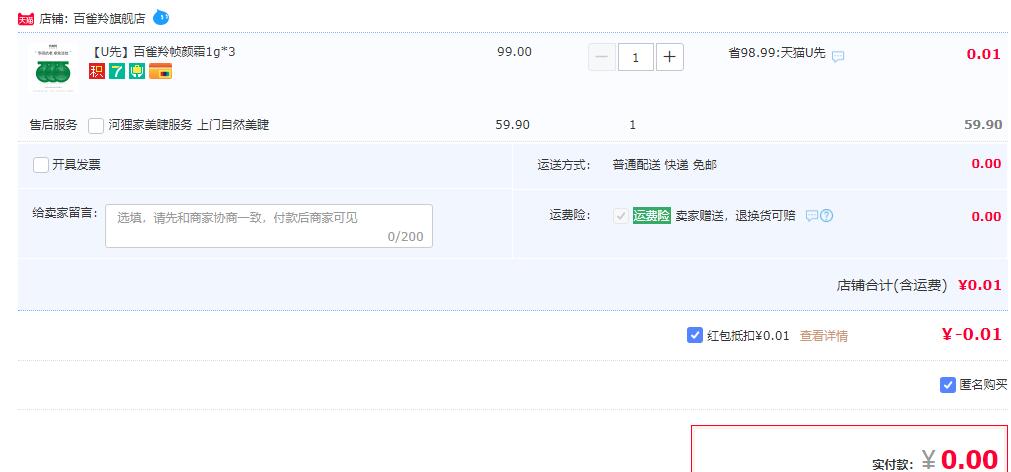Click the green 7-day return badge
The width and height of the screenshot is (1011, 472).
coord(117,71)
